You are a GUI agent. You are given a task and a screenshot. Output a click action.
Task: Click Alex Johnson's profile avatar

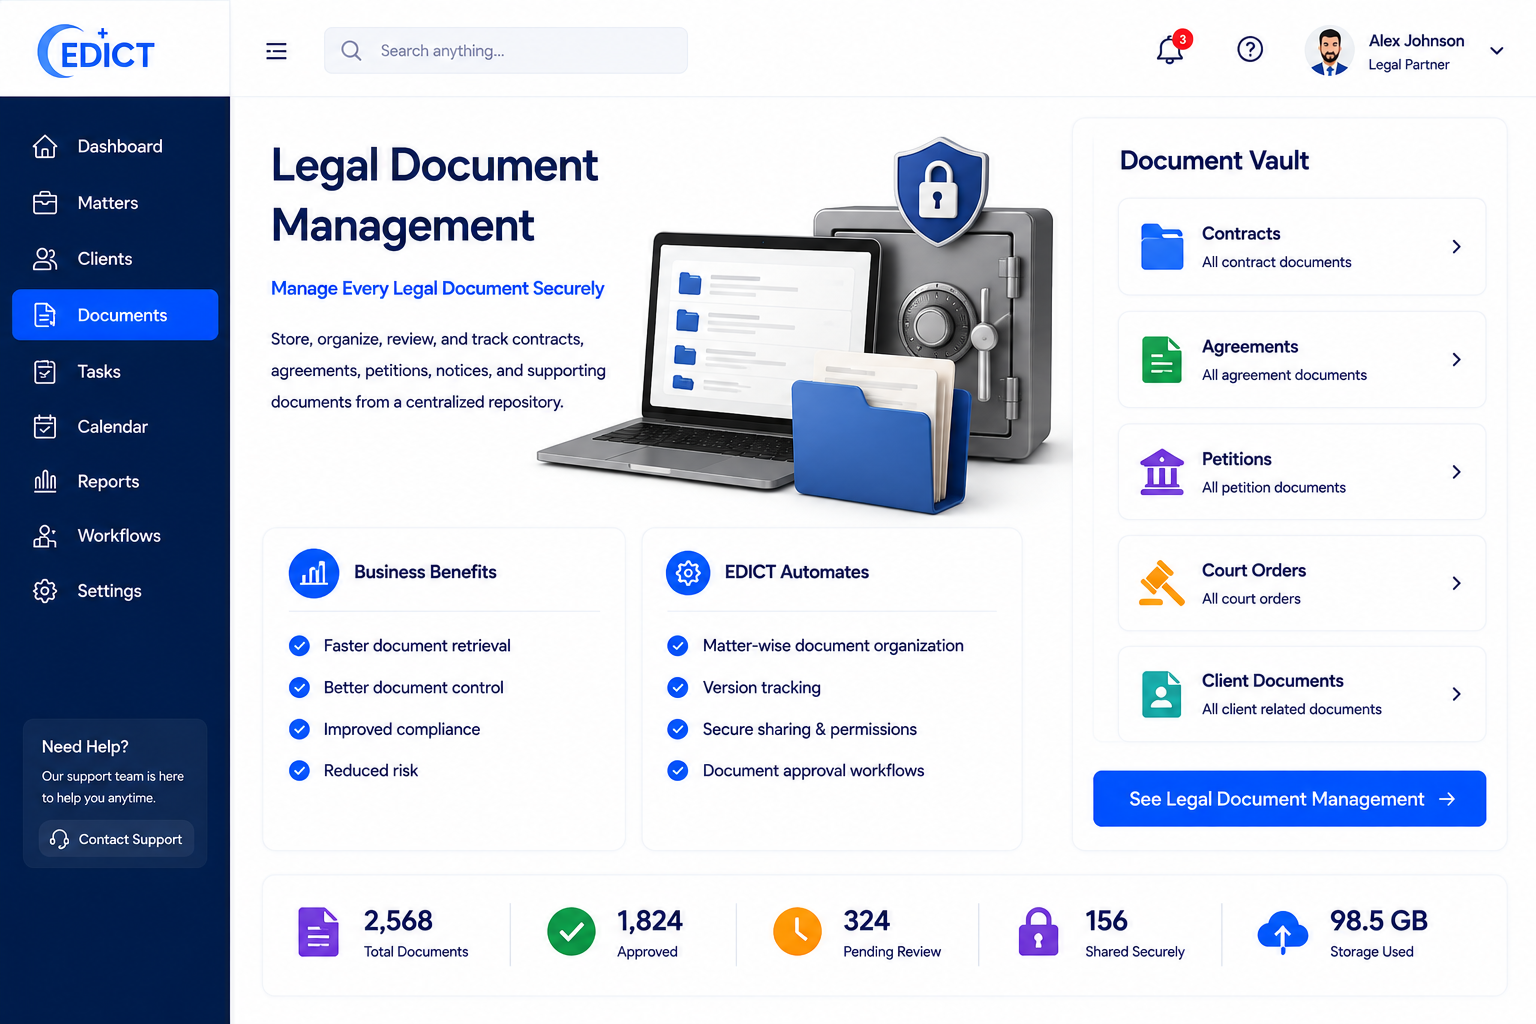coord(1330,51)
